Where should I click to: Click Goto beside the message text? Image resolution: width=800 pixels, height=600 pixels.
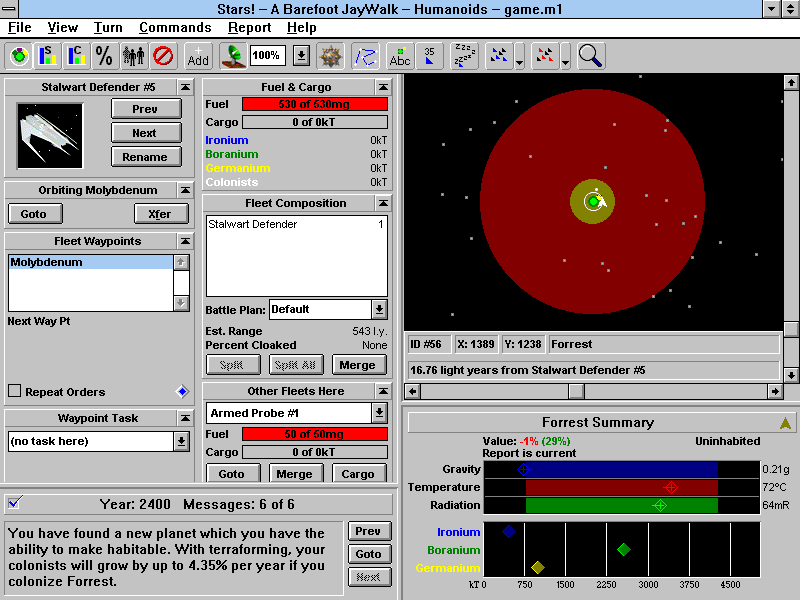(369, 555)
